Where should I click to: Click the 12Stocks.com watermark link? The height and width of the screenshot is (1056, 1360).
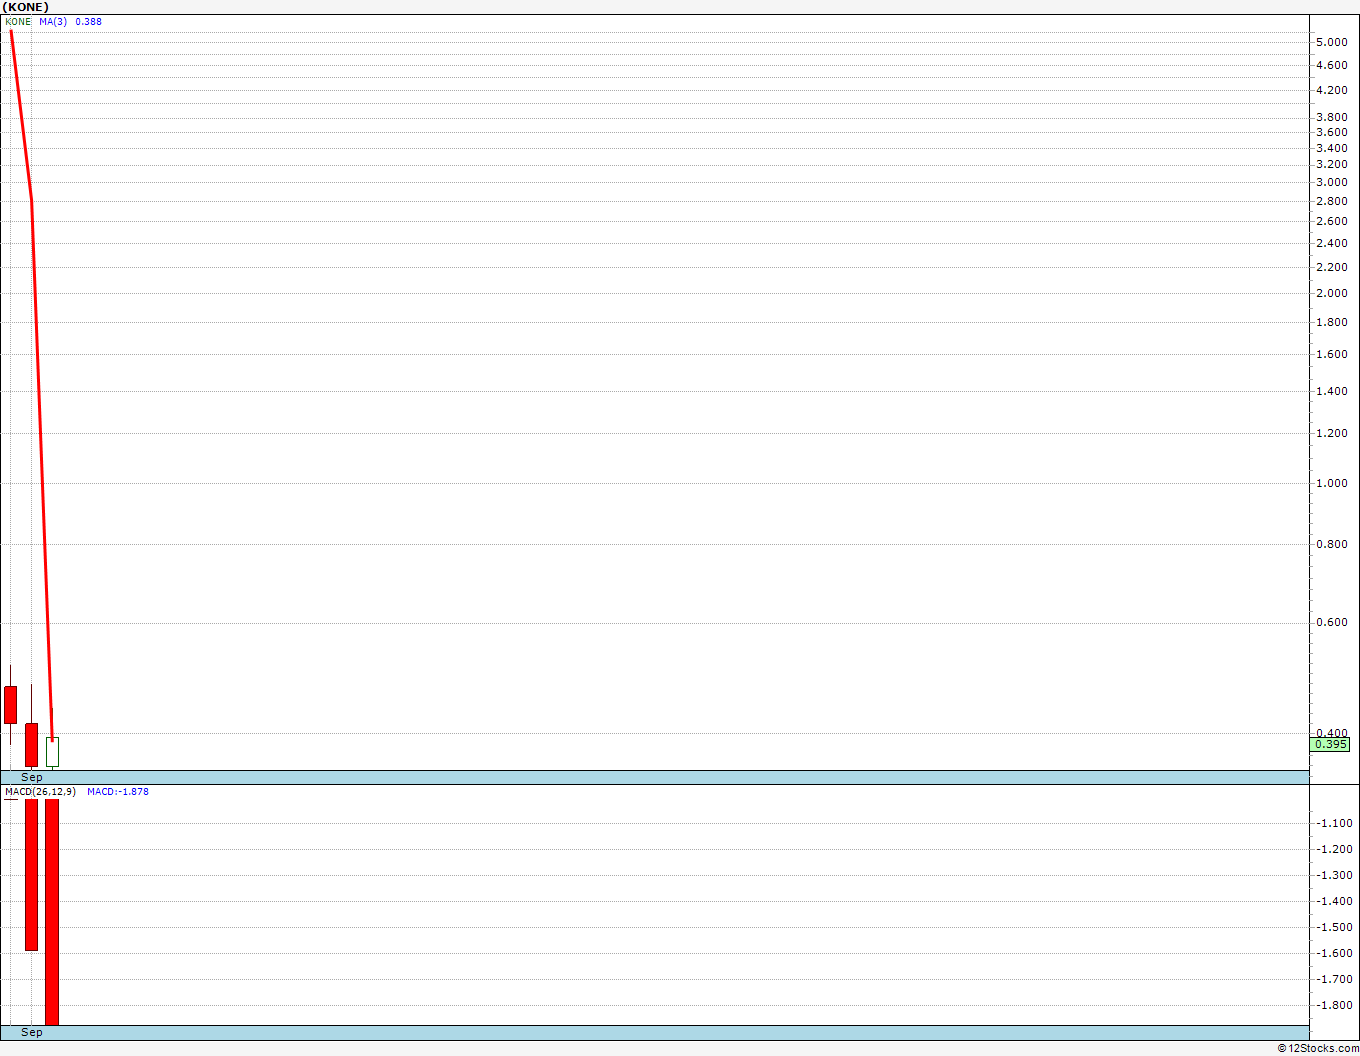[x=1318, y=1048]
